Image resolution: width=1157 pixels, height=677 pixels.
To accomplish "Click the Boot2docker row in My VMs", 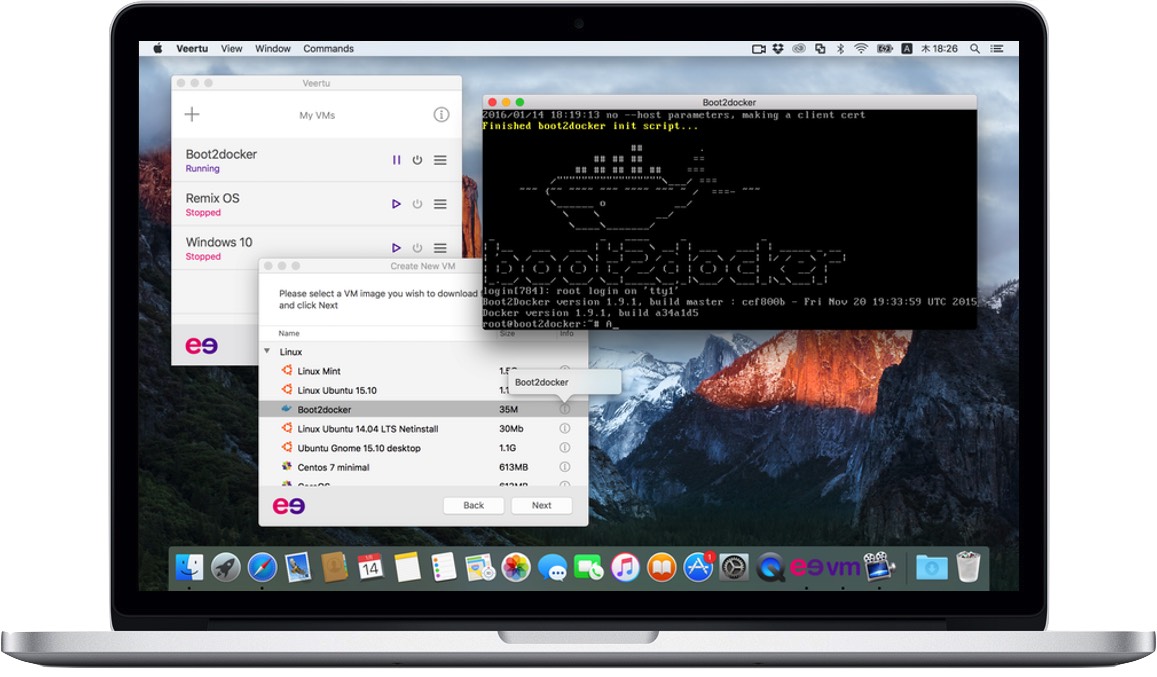I will 317,160.
